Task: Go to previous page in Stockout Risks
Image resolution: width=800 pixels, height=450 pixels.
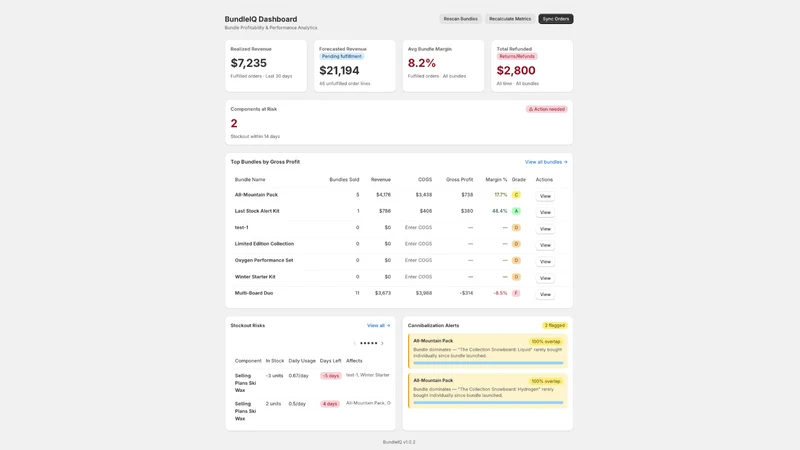Action: coord(355,343)
